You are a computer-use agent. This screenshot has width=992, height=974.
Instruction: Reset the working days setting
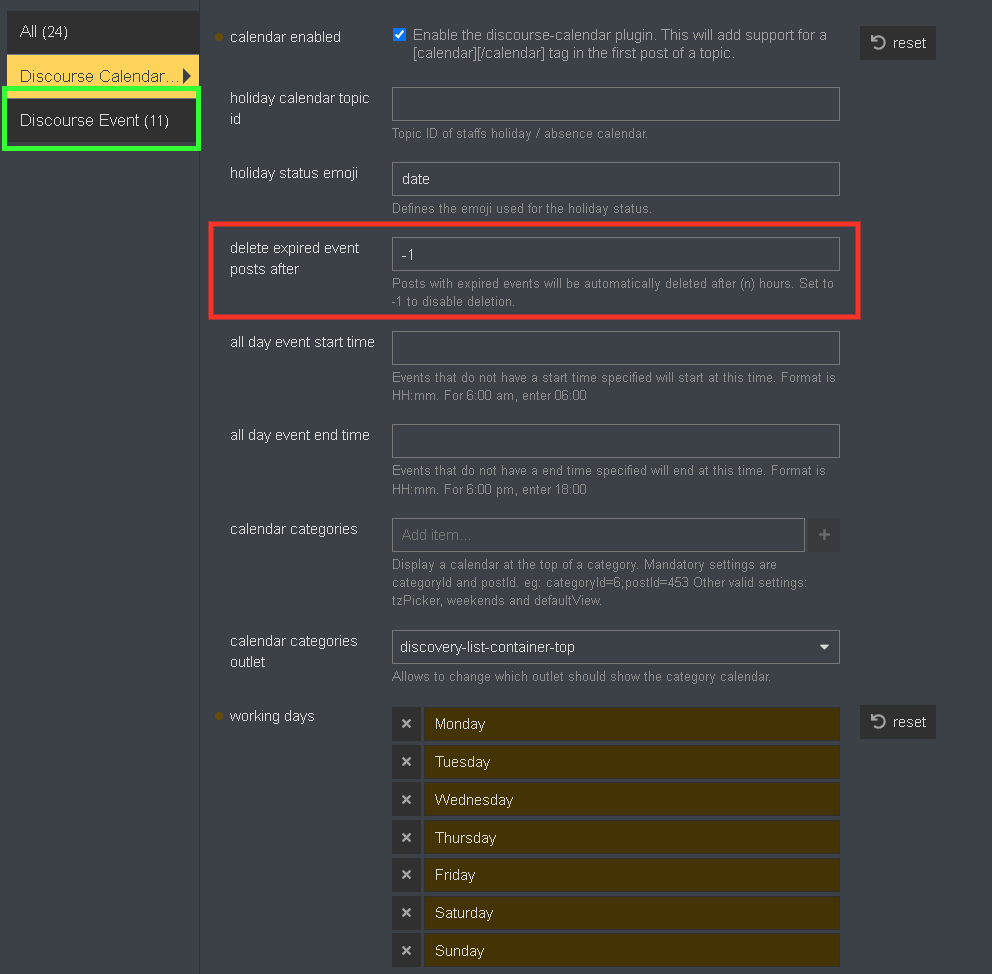[x=898, y=722]
